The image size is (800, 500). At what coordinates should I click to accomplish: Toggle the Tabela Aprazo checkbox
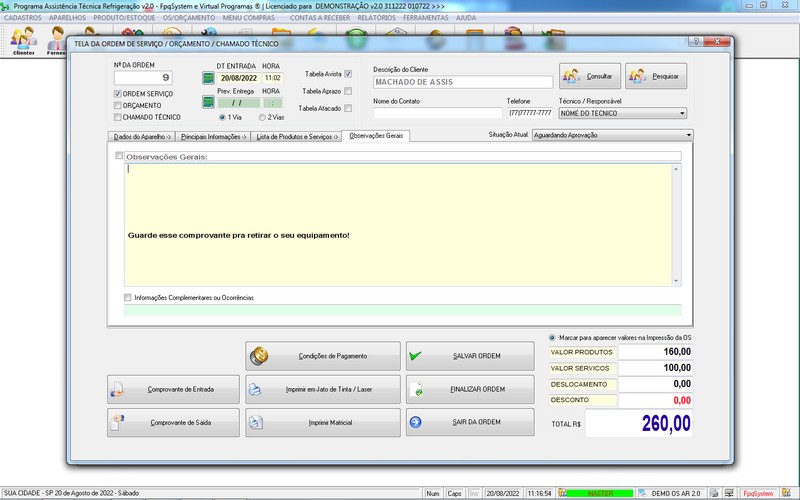tap(348, 90)
